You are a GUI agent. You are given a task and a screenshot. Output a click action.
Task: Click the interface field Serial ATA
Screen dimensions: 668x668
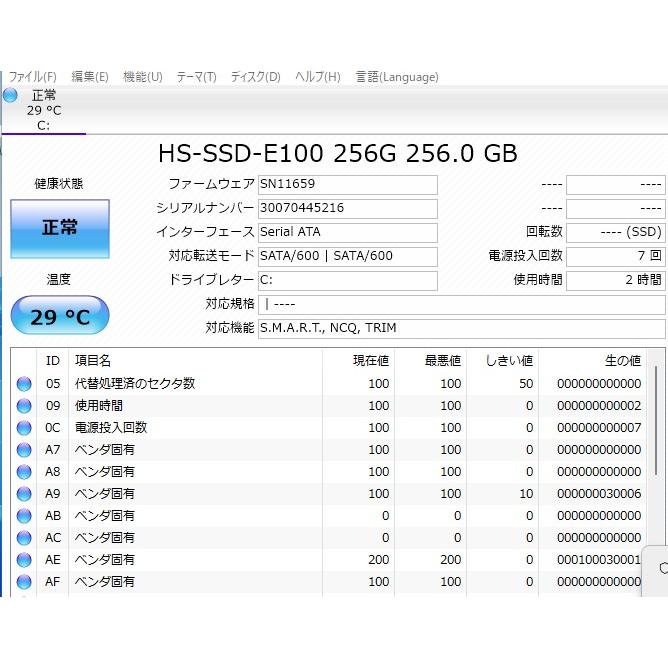point(348,233)
